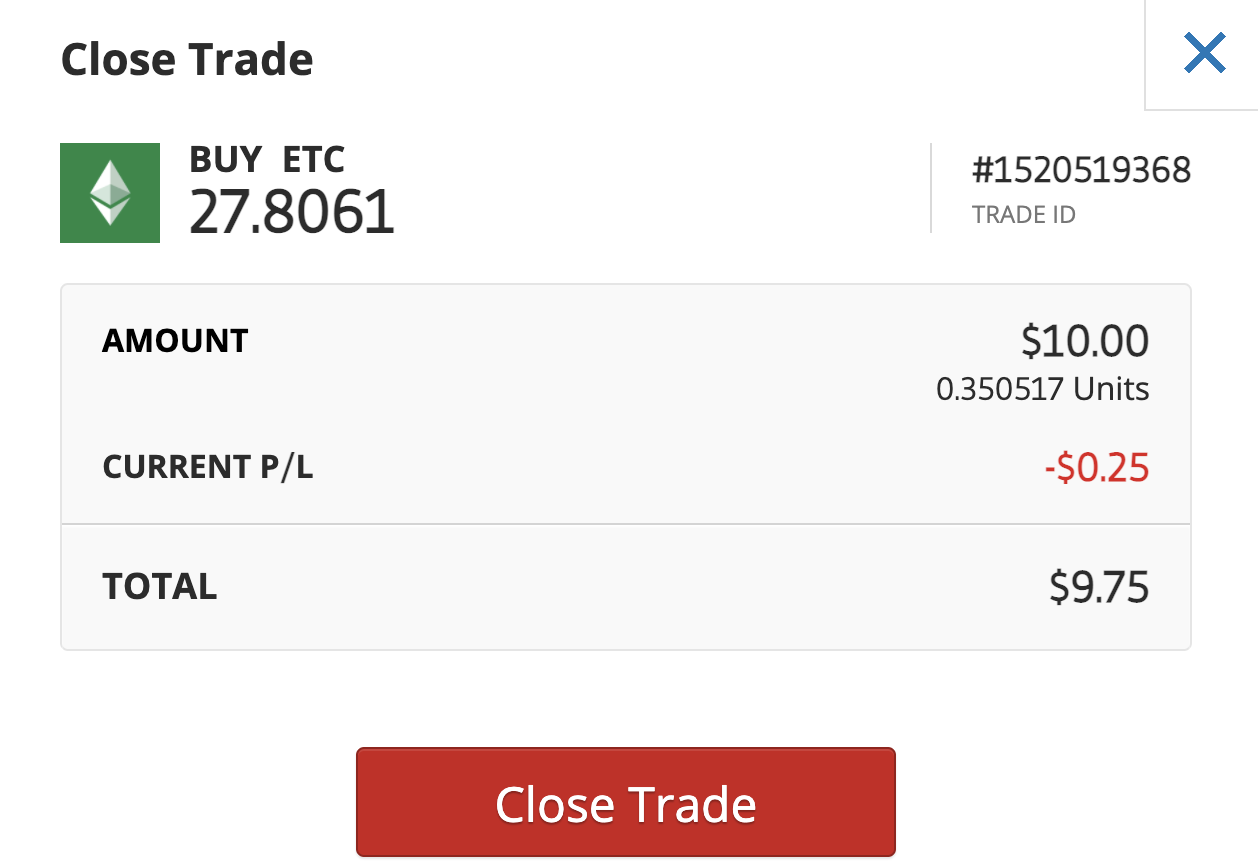Click the ETC ticker symbol text
The width and height of the screenshot is (1258, 868).
[314, 160]
